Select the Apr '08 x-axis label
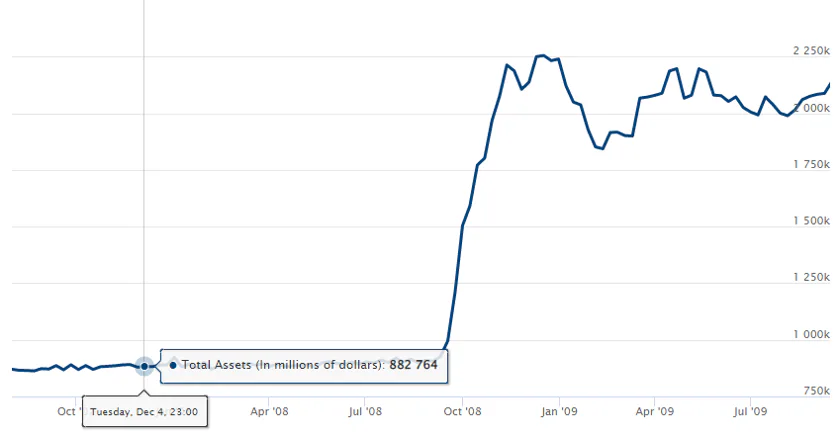The height and width of the screenshot is (438, 840). pyautogui.click(x=269, y=411)
